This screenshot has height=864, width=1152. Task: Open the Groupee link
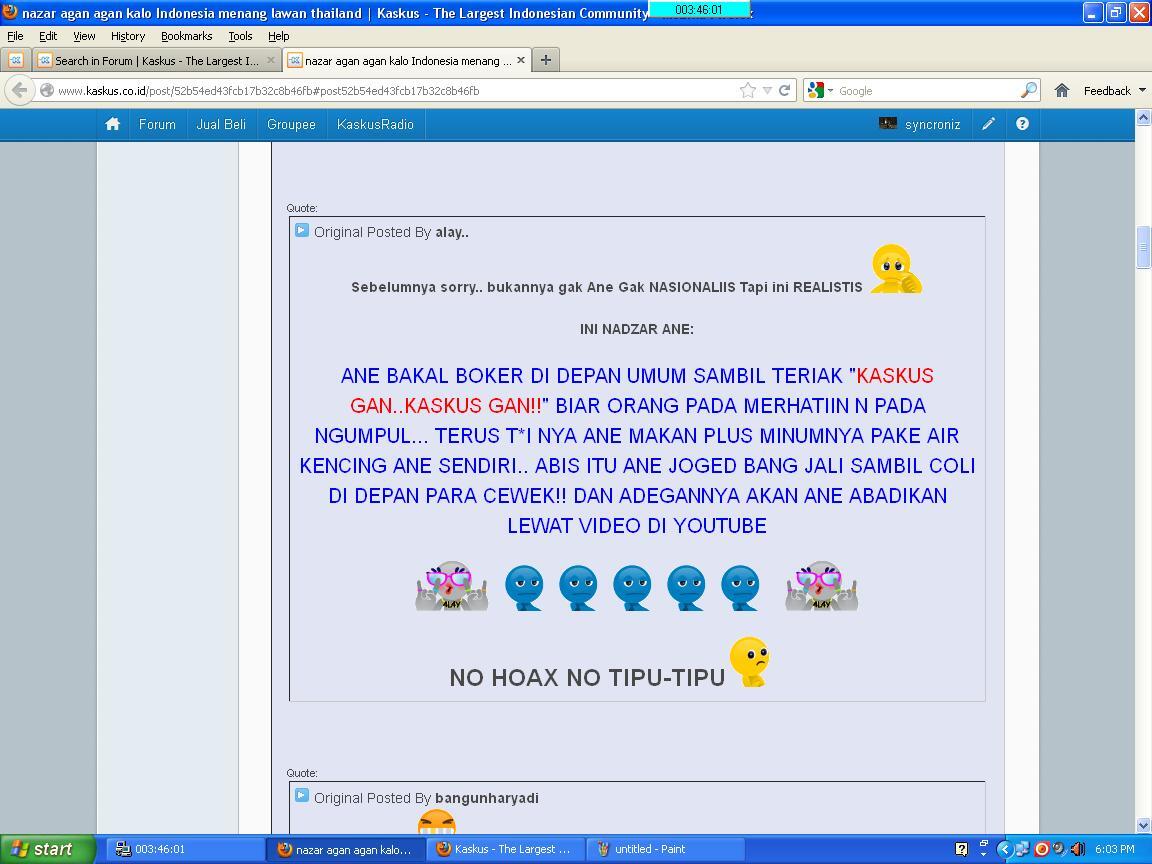(291, 124)
